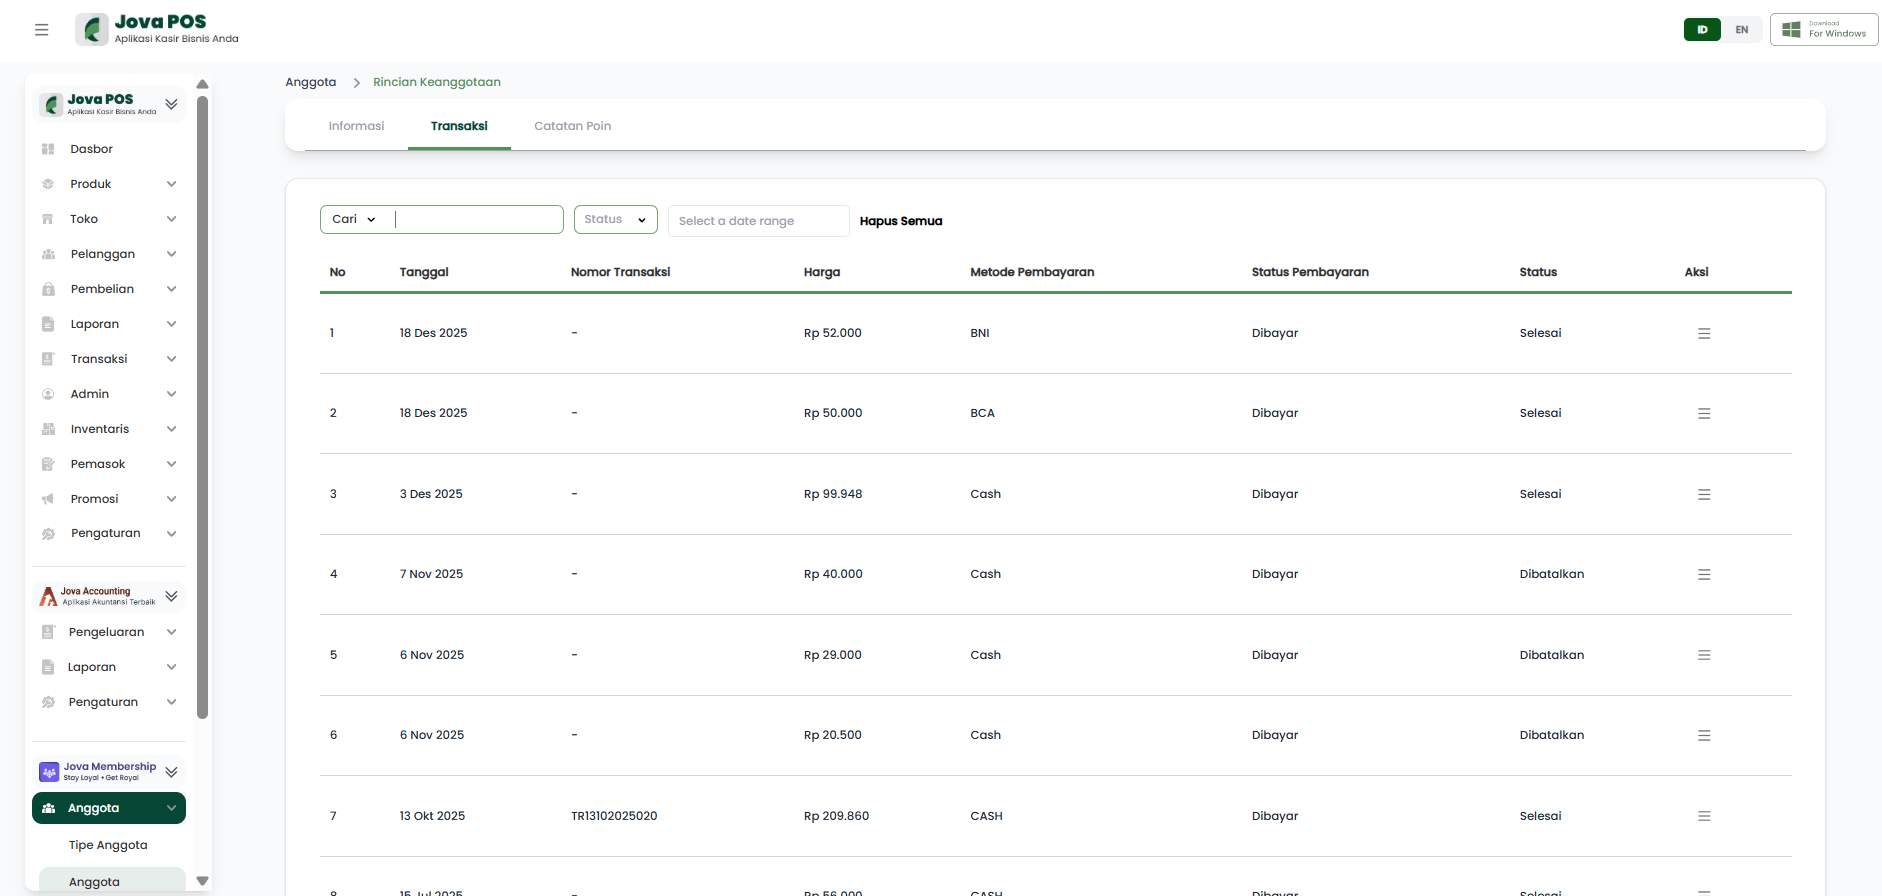The width and height of the screenshot is (1882, 896).
Task: Collapse the Jova Membership sidebar section
Action: tap(171, 772)
